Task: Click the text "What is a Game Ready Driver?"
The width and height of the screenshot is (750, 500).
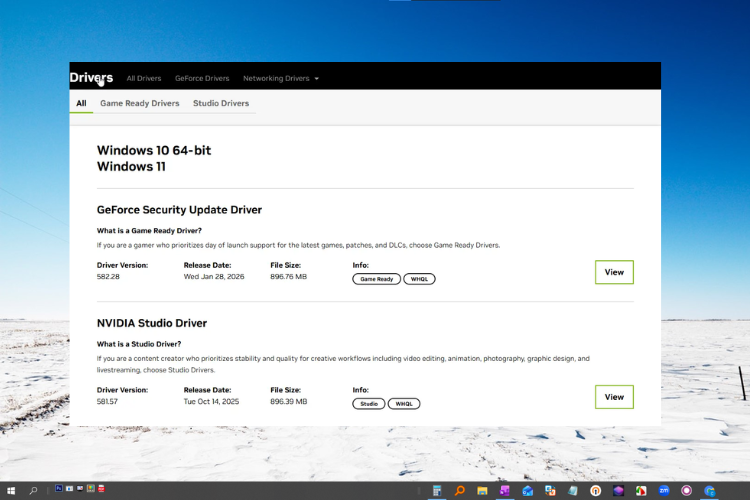Action: point(149,231)
